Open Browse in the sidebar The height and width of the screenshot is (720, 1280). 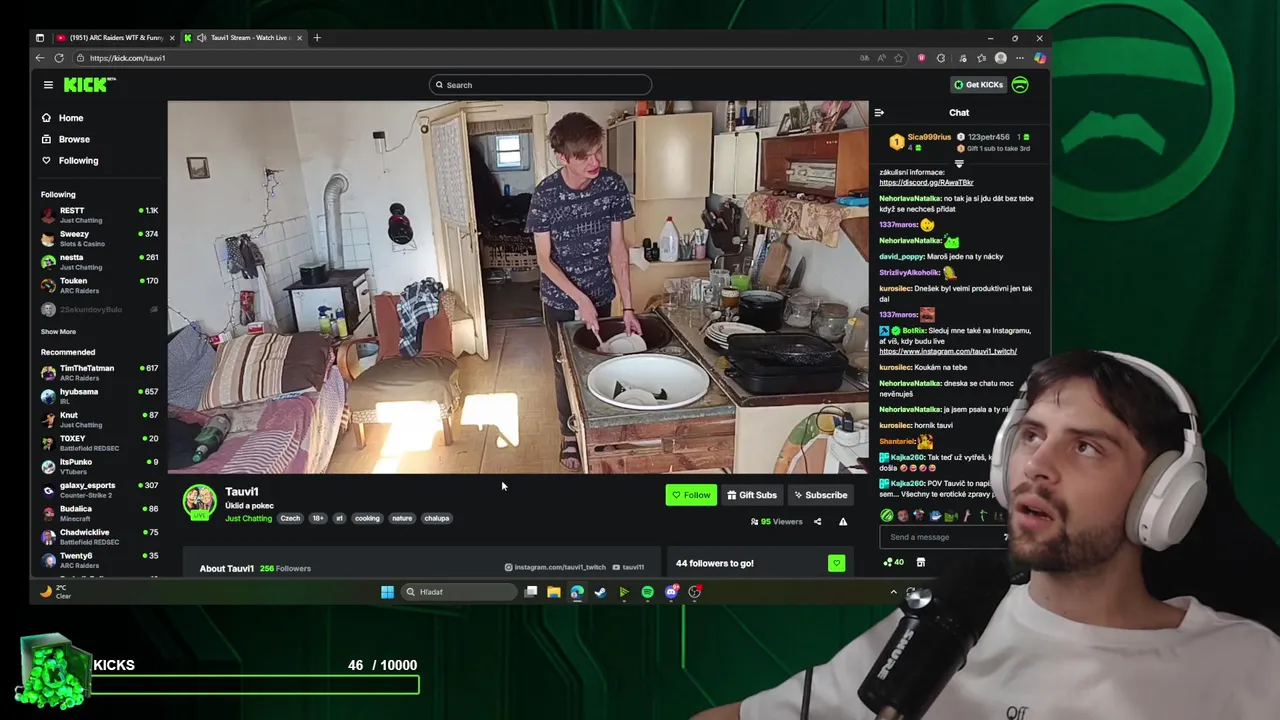65,139
